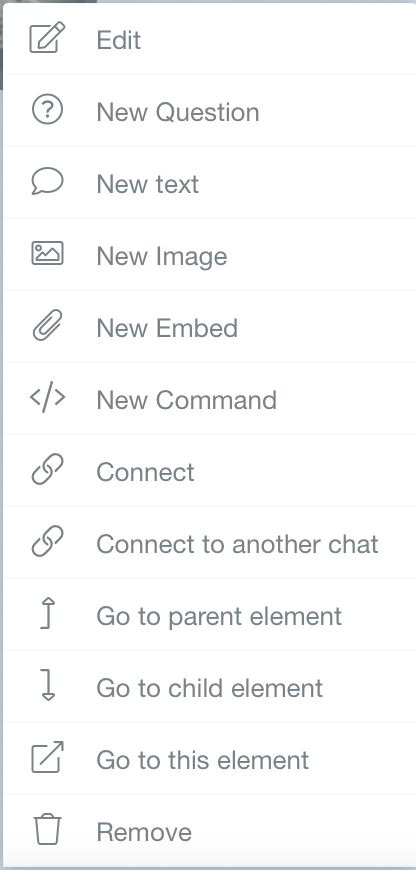The width and height of the screenshot is (416, 870).
Task: Click chain icon next to Connect to another chat
Action: tap(47, 542)
